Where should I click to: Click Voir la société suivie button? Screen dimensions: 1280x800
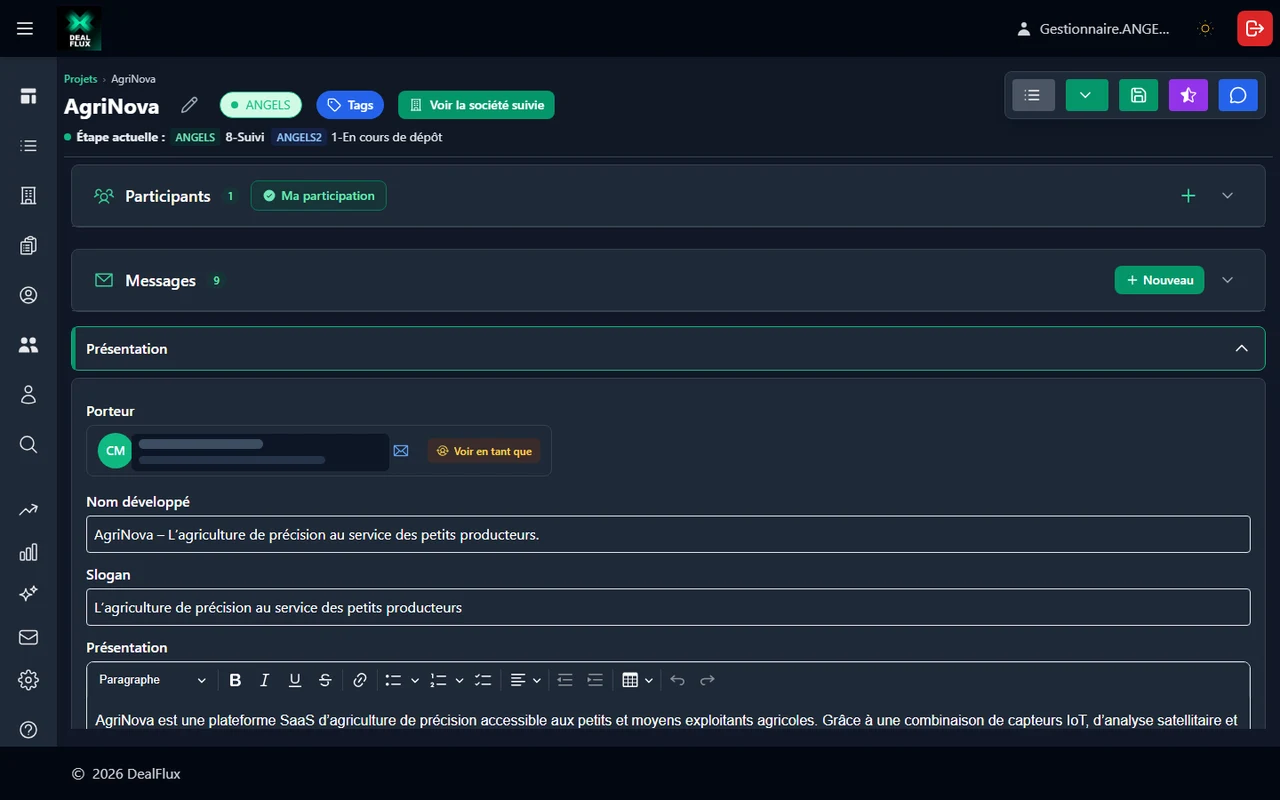click(476, 105)
